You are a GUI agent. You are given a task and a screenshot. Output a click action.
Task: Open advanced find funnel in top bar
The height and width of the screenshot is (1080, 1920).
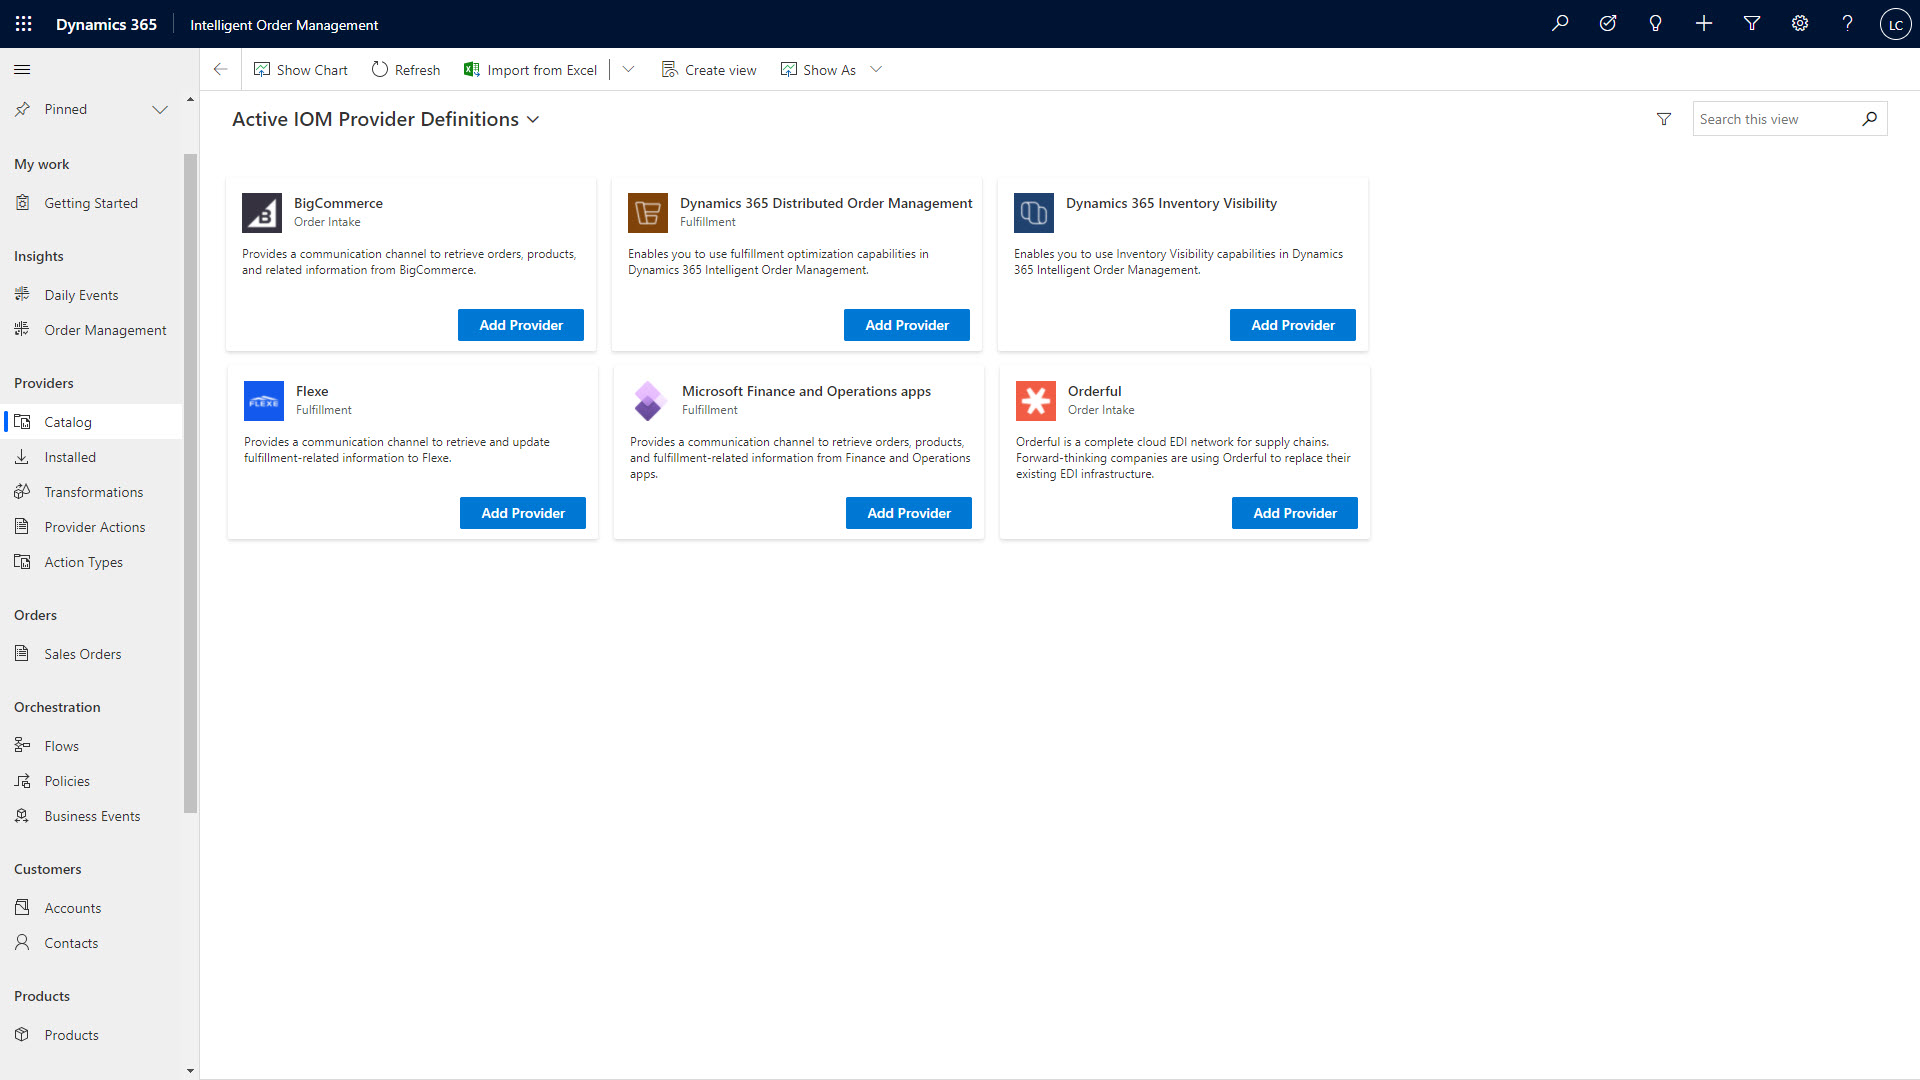[1752, 24]
